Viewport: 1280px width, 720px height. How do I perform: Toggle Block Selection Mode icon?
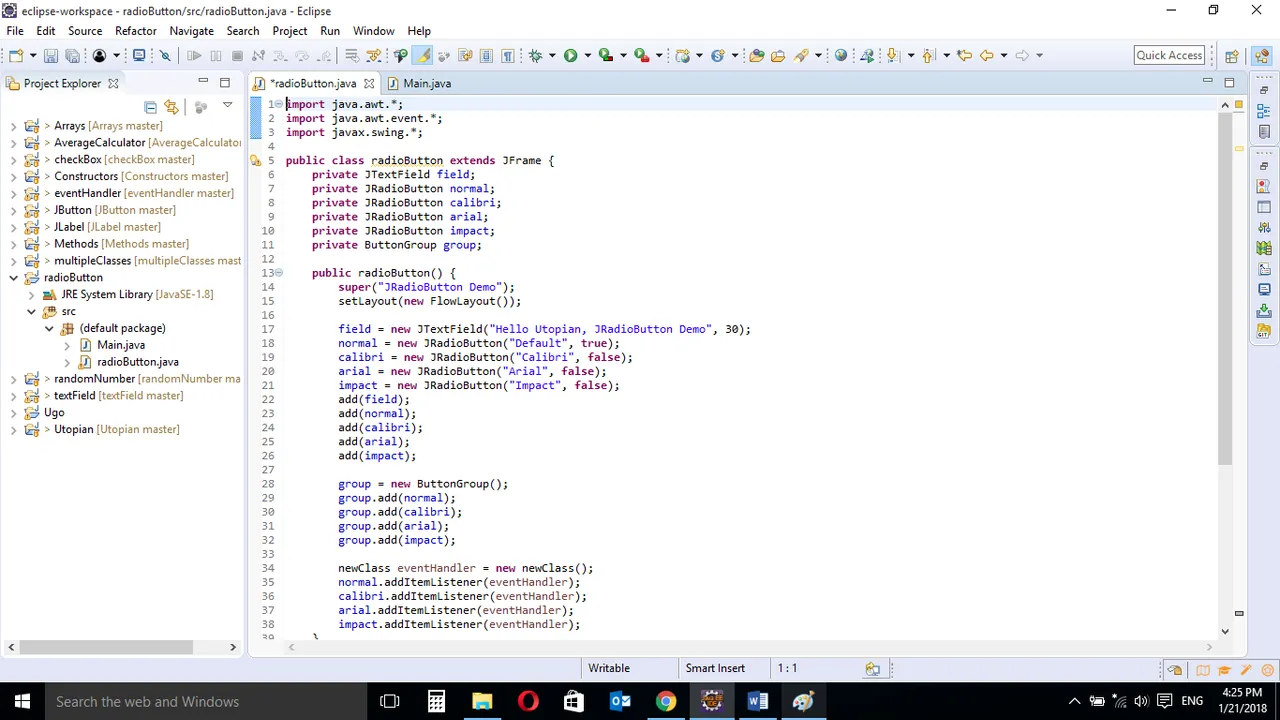pos(487,55)
